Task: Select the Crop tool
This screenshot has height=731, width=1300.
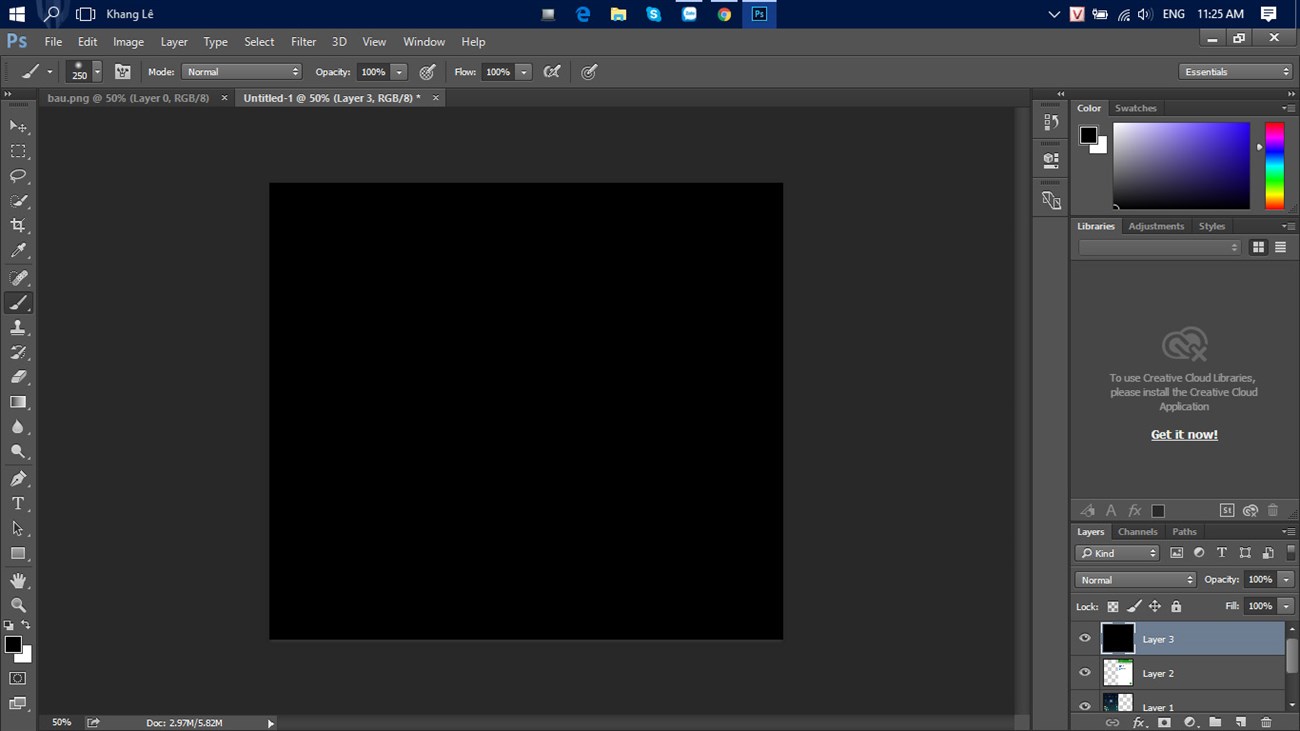Action: tap(18, 226)
